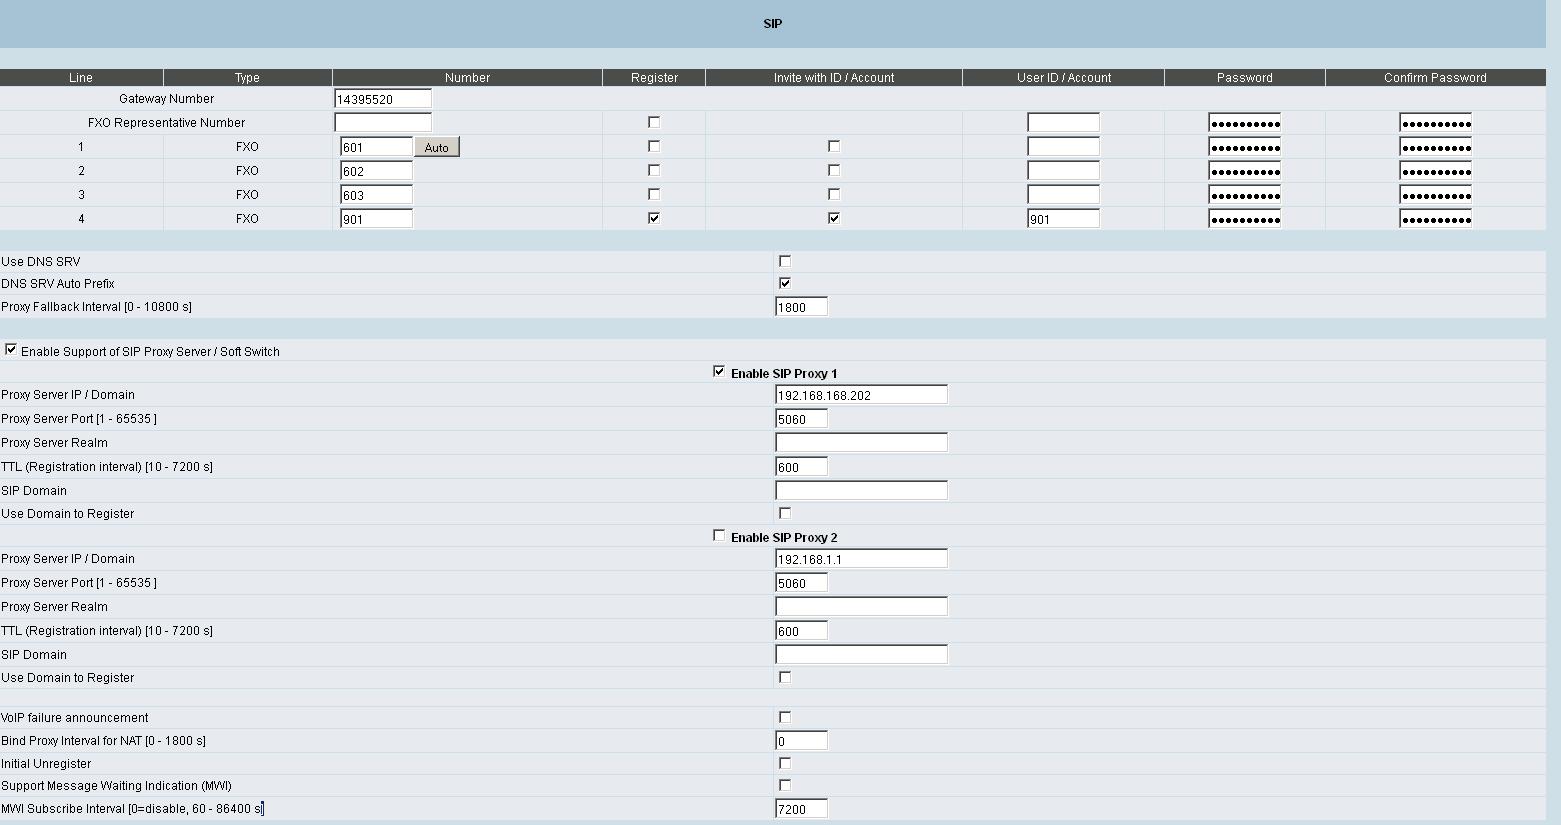This screenshot has width=1561, height=825.
Task: Check Invite with ID for line 2
Action: [x=834, y=170]
